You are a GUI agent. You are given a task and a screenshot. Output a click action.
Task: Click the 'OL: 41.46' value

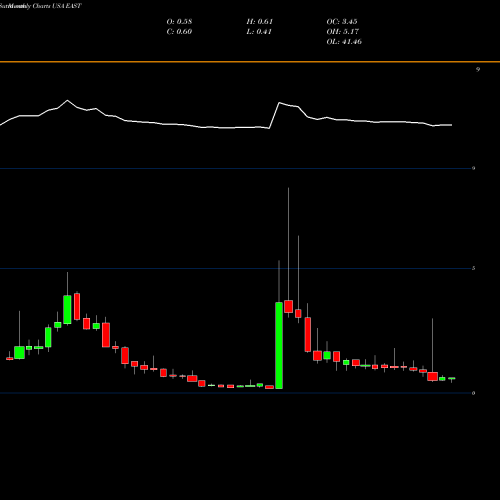(344, 42)
